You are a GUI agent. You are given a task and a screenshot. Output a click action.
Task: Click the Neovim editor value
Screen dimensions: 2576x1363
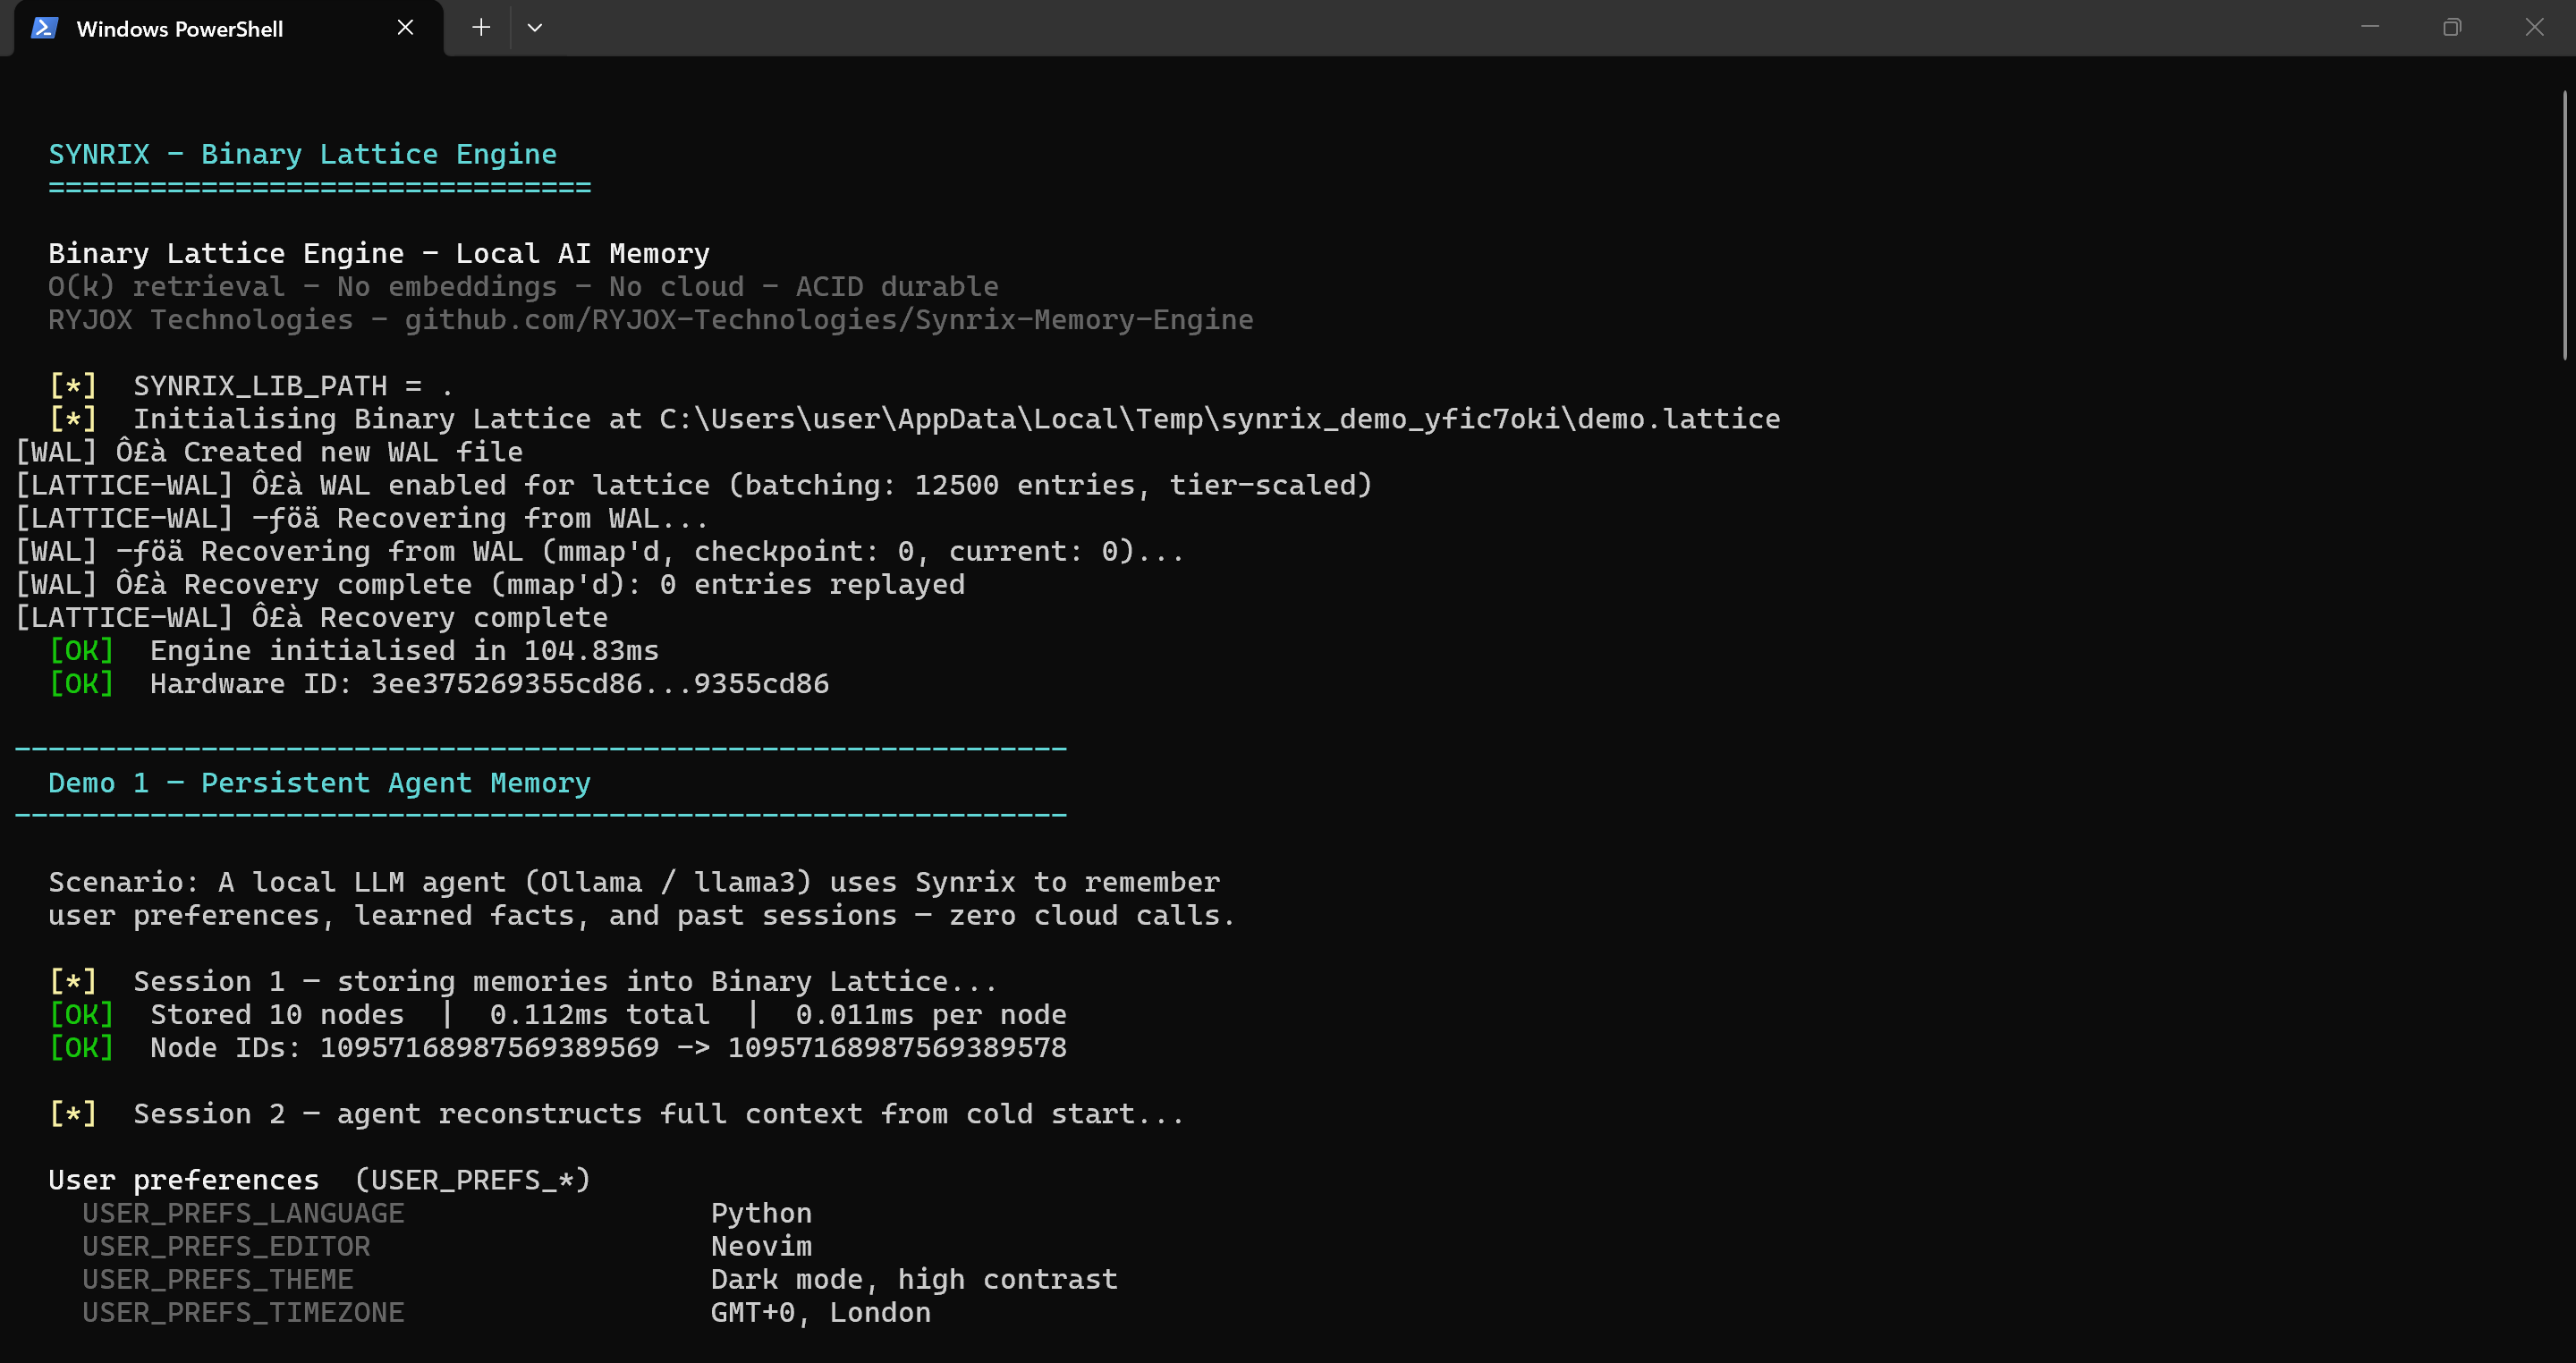click(761, 1246)
